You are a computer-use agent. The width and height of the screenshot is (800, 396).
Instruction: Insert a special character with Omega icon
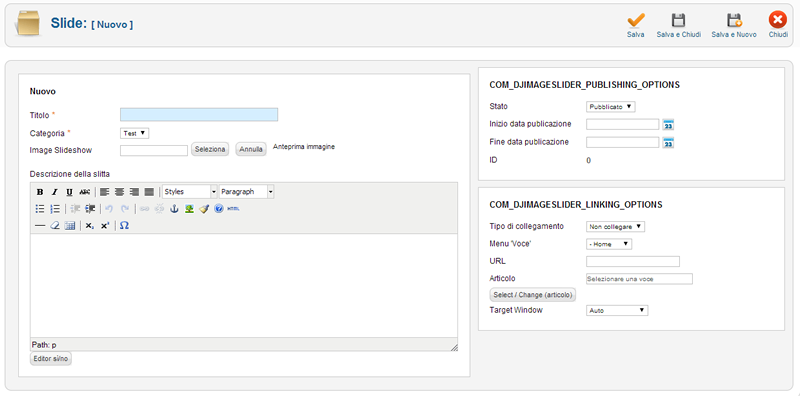click(x=124, y=226)
